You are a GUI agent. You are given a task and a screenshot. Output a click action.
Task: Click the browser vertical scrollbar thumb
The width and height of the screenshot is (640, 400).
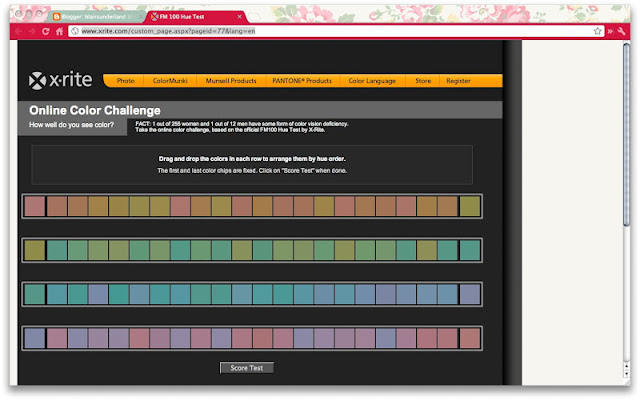coord(627,134)
